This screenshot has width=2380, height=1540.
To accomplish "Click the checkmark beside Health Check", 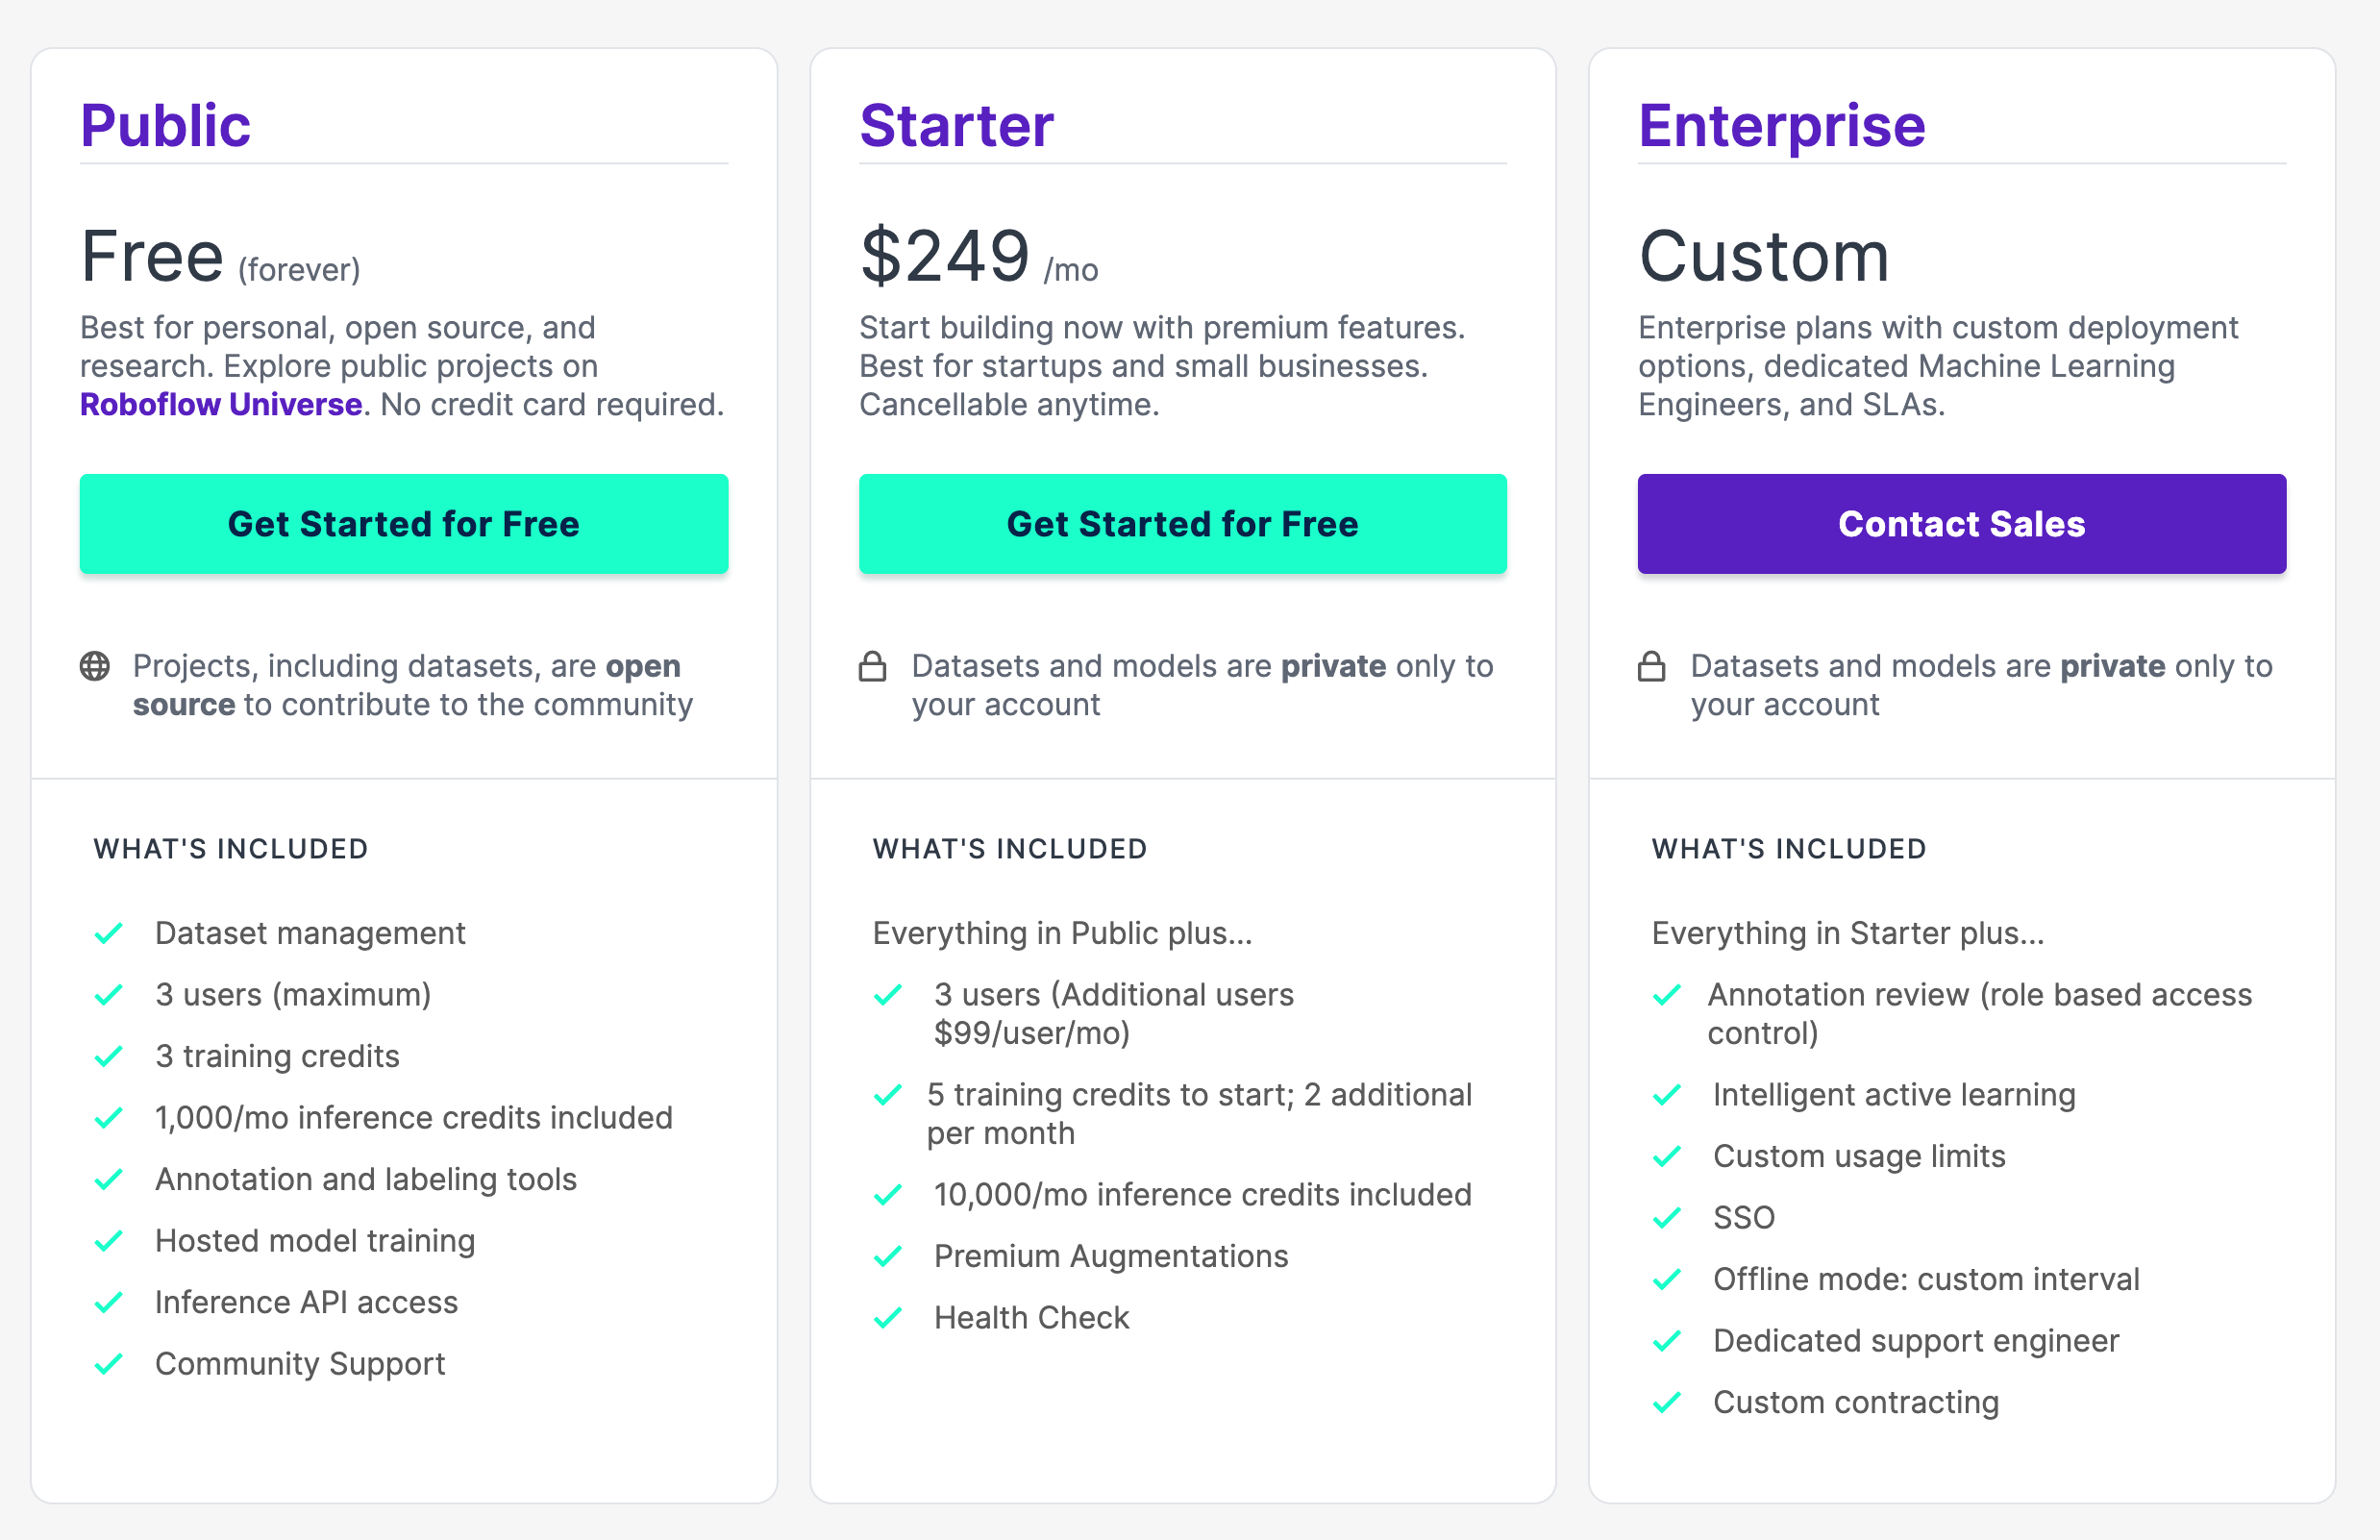I will click(888, 1318).
